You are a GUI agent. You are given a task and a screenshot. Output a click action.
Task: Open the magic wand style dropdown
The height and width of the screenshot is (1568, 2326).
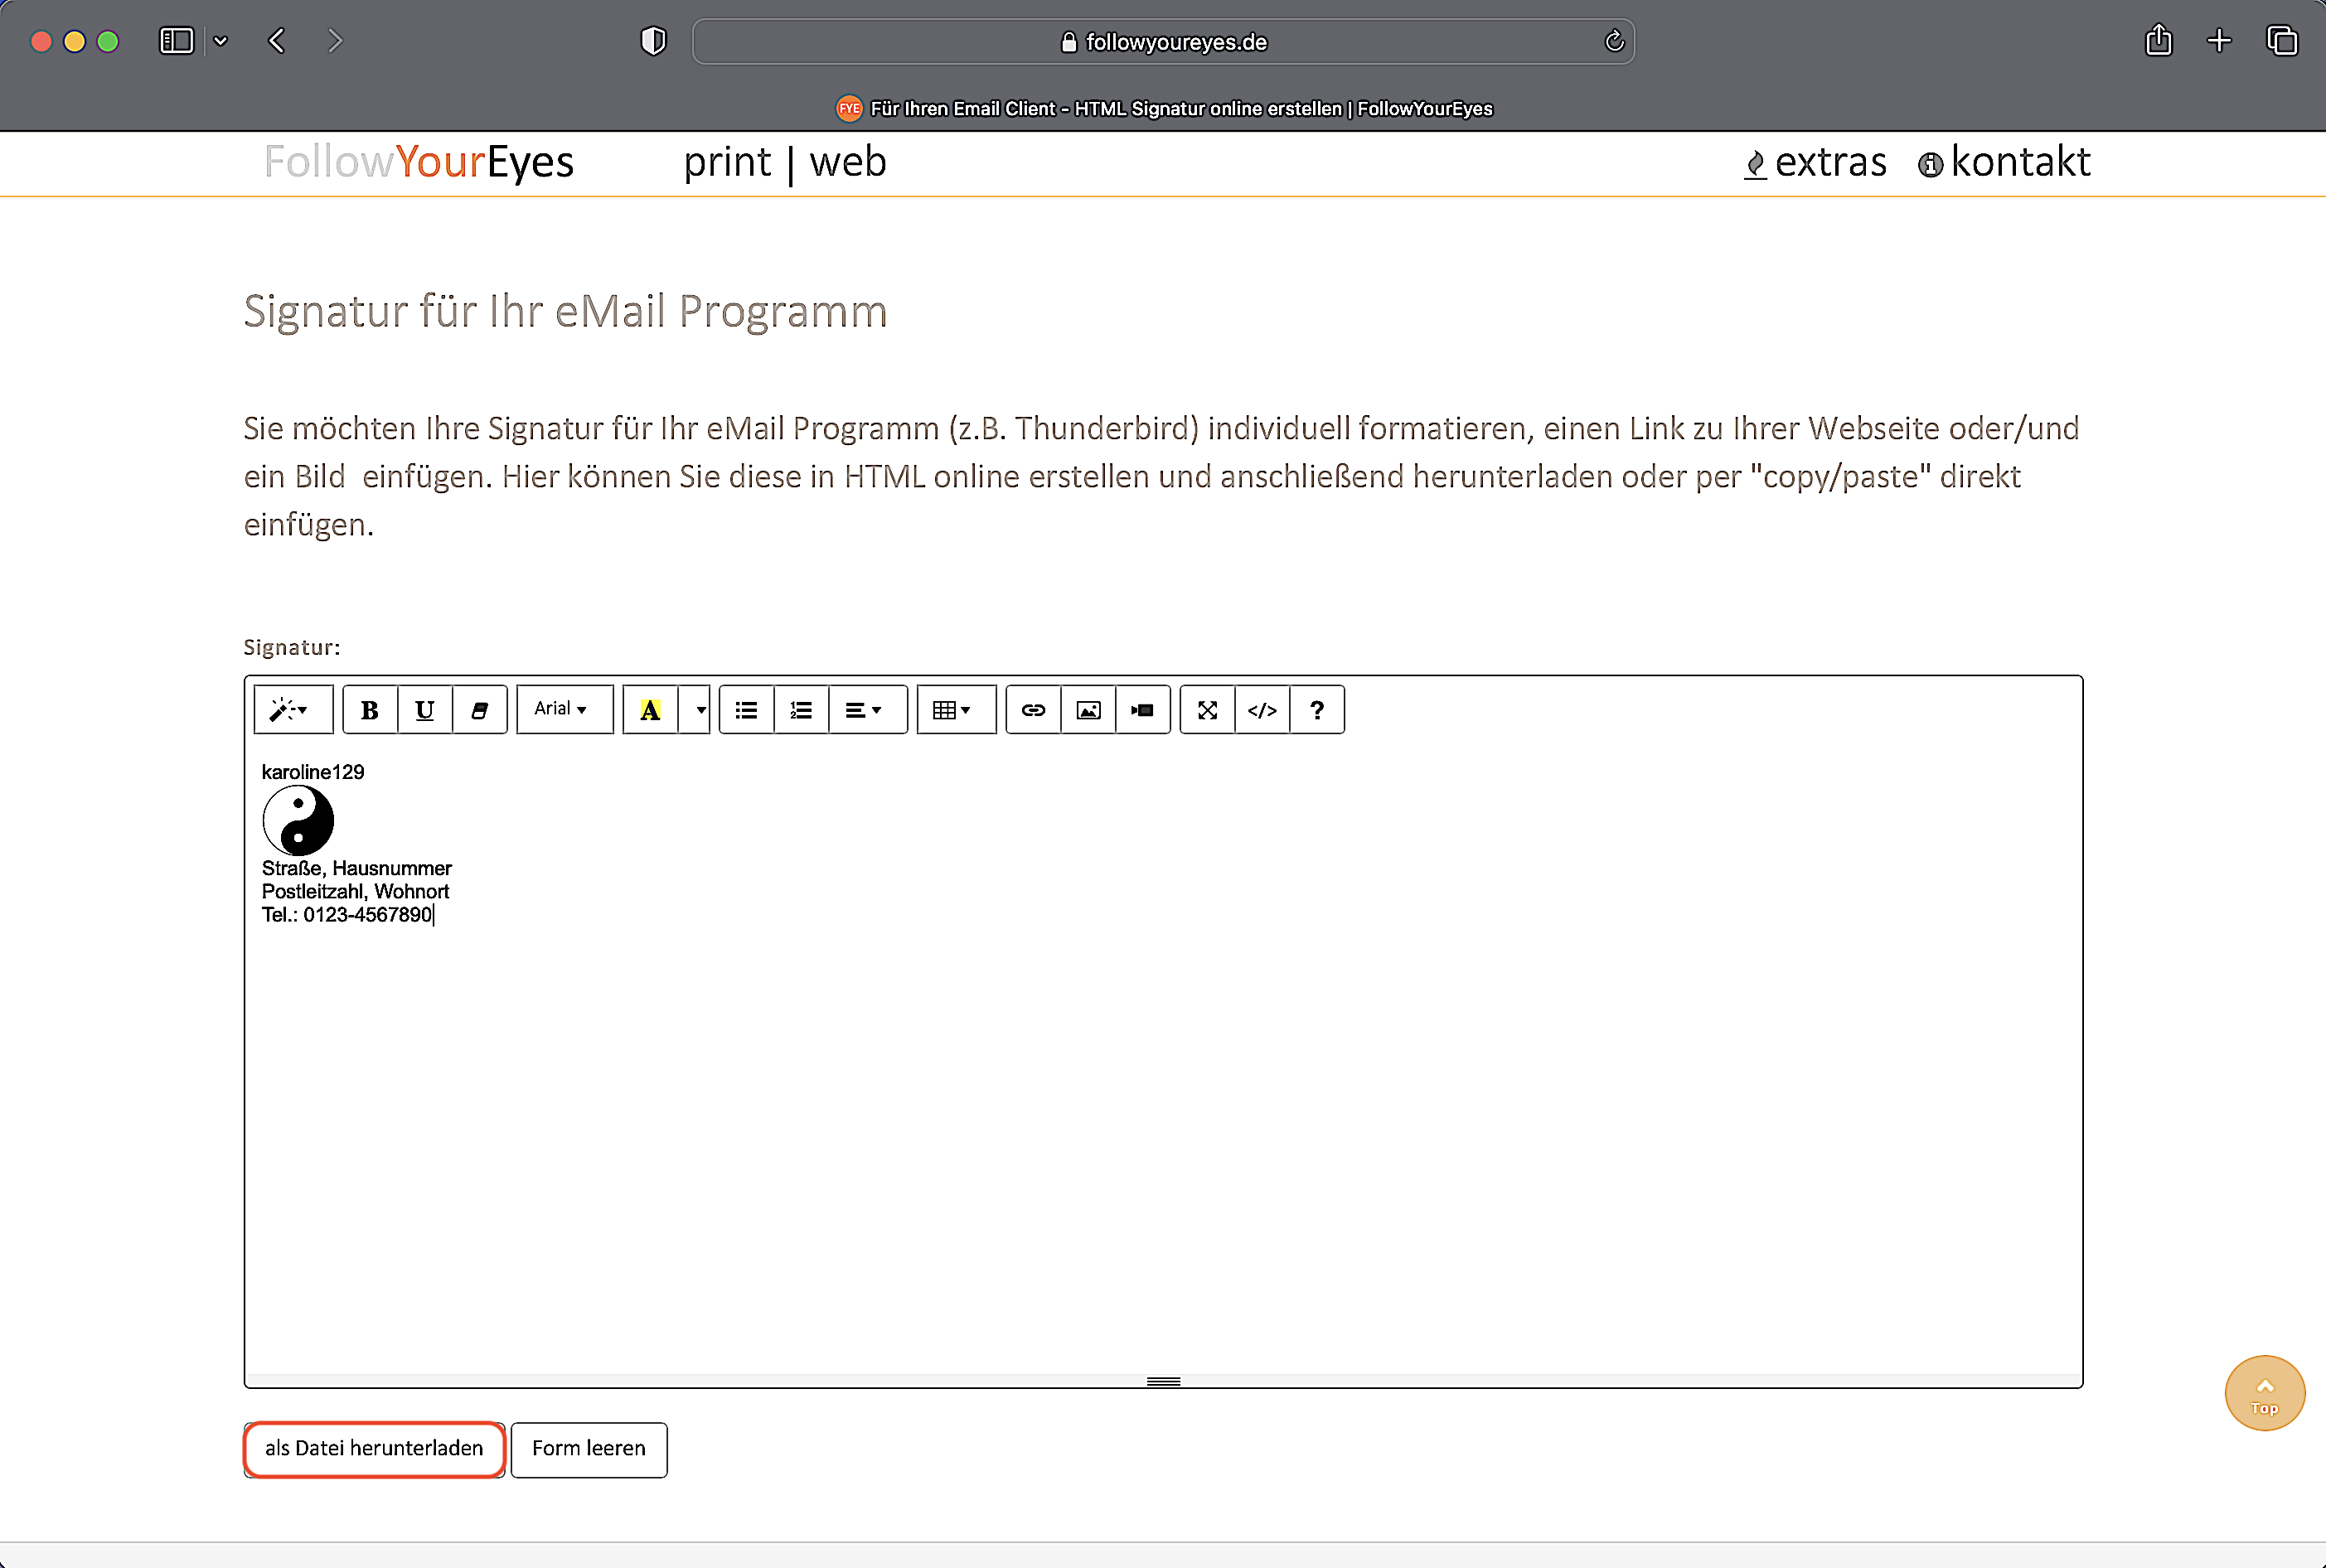click(x=291, y=710)
